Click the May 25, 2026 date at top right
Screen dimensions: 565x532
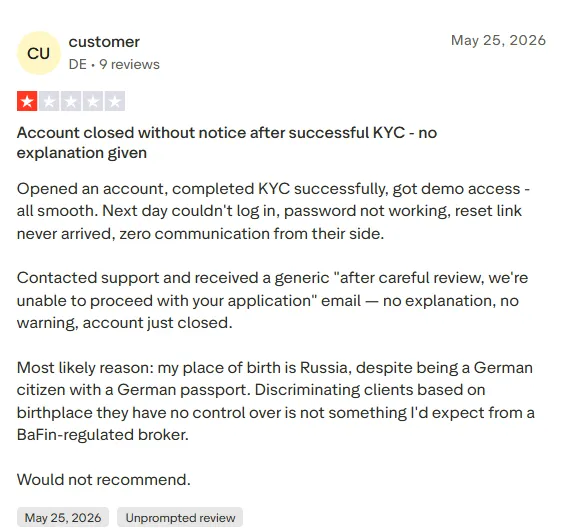click(498, 40)
